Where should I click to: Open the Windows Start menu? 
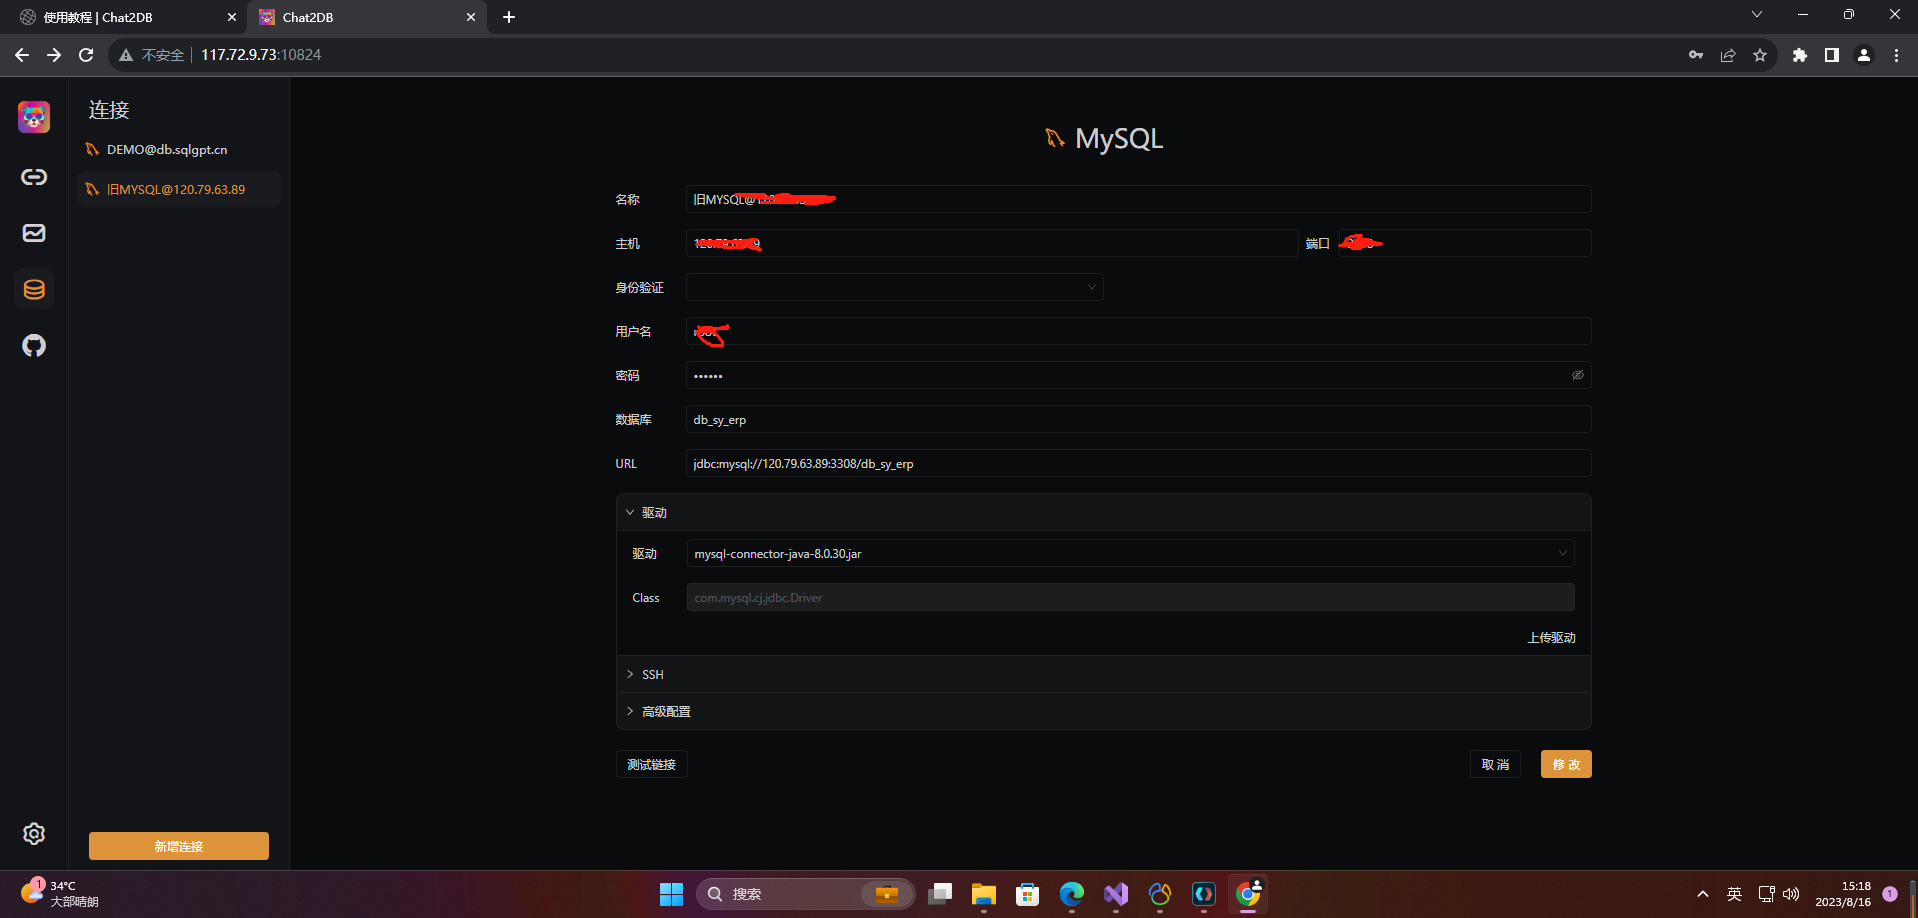tap(671, 894)
